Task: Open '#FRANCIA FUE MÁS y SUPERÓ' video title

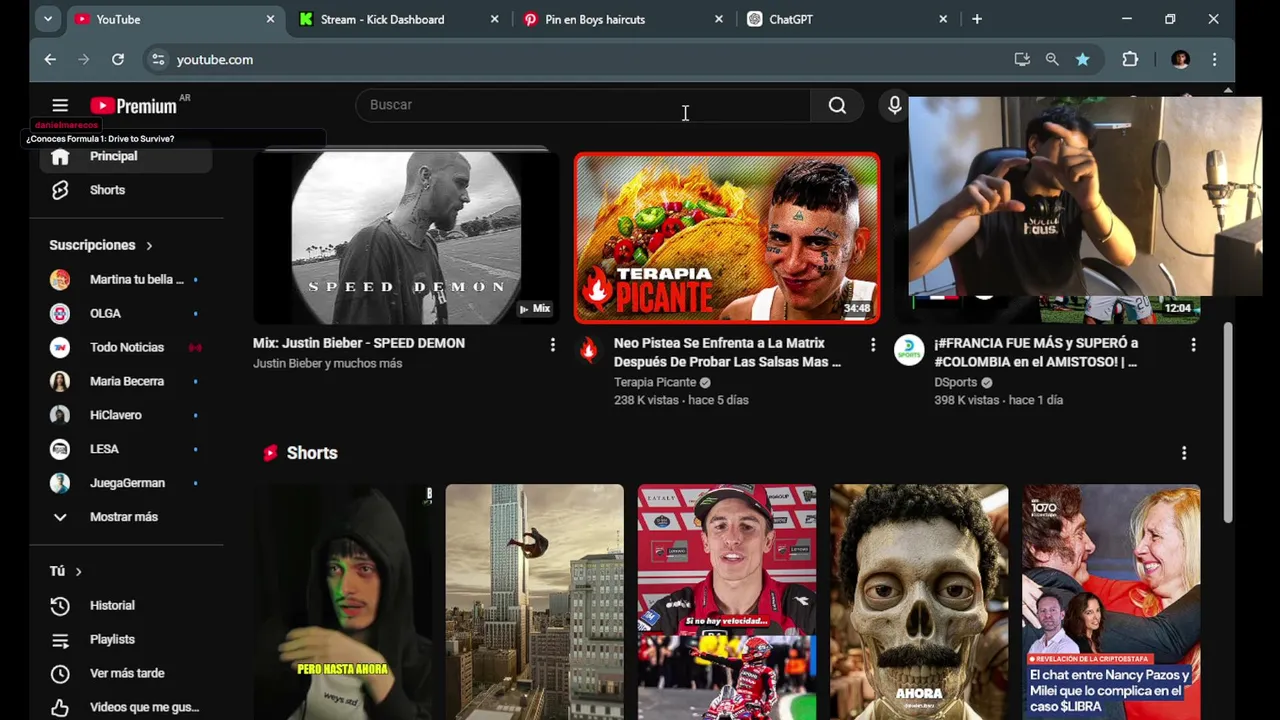Action: point(1035,352)
